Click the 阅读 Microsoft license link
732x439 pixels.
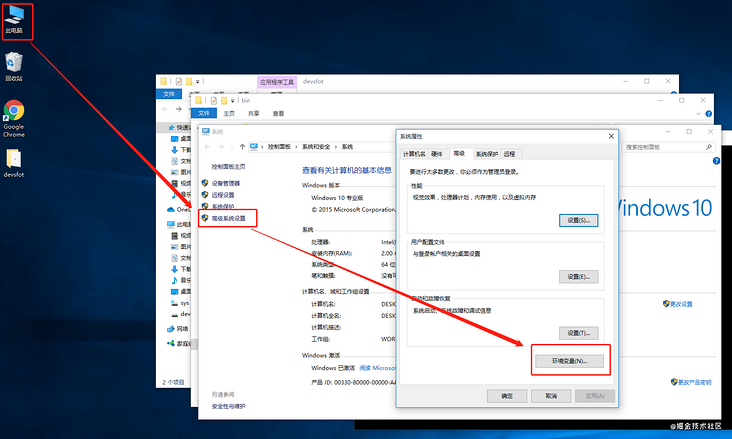pos(378,368)
